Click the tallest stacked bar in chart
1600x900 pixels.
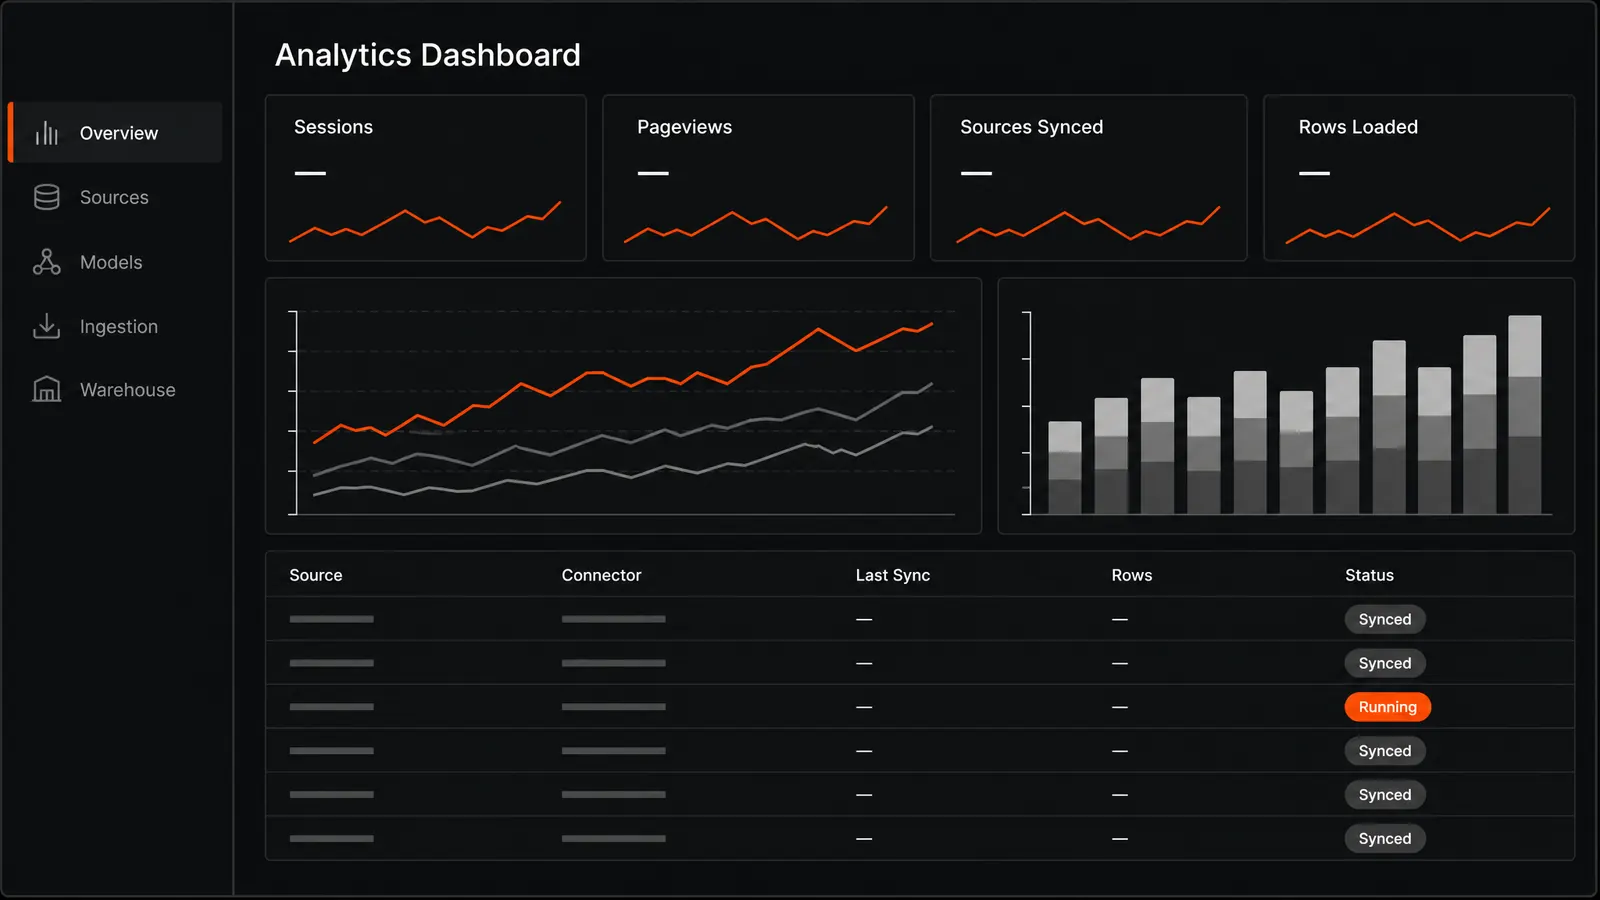click(x=1525, y=415)
